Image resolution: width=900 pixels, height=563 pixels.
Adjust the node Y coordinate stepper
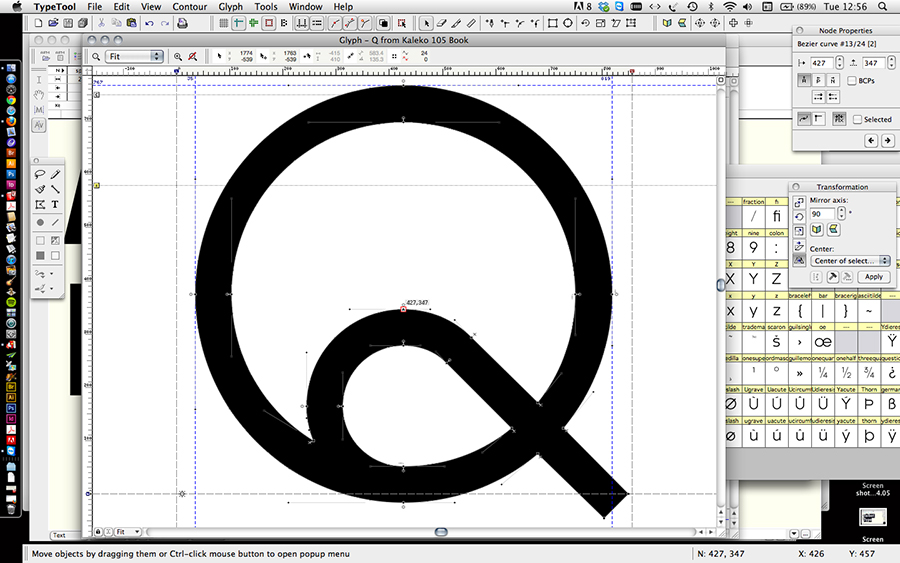891,63
